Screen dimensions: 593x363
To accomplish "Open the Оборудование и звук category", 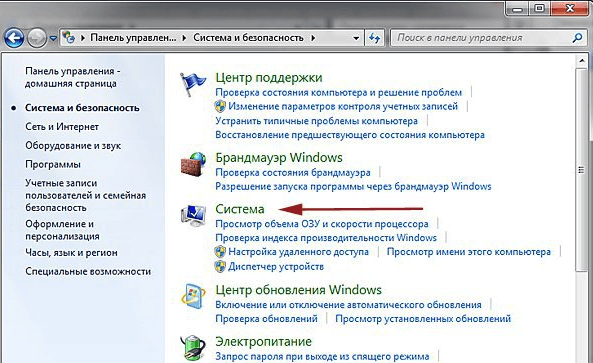I will [x=73, y=146].
